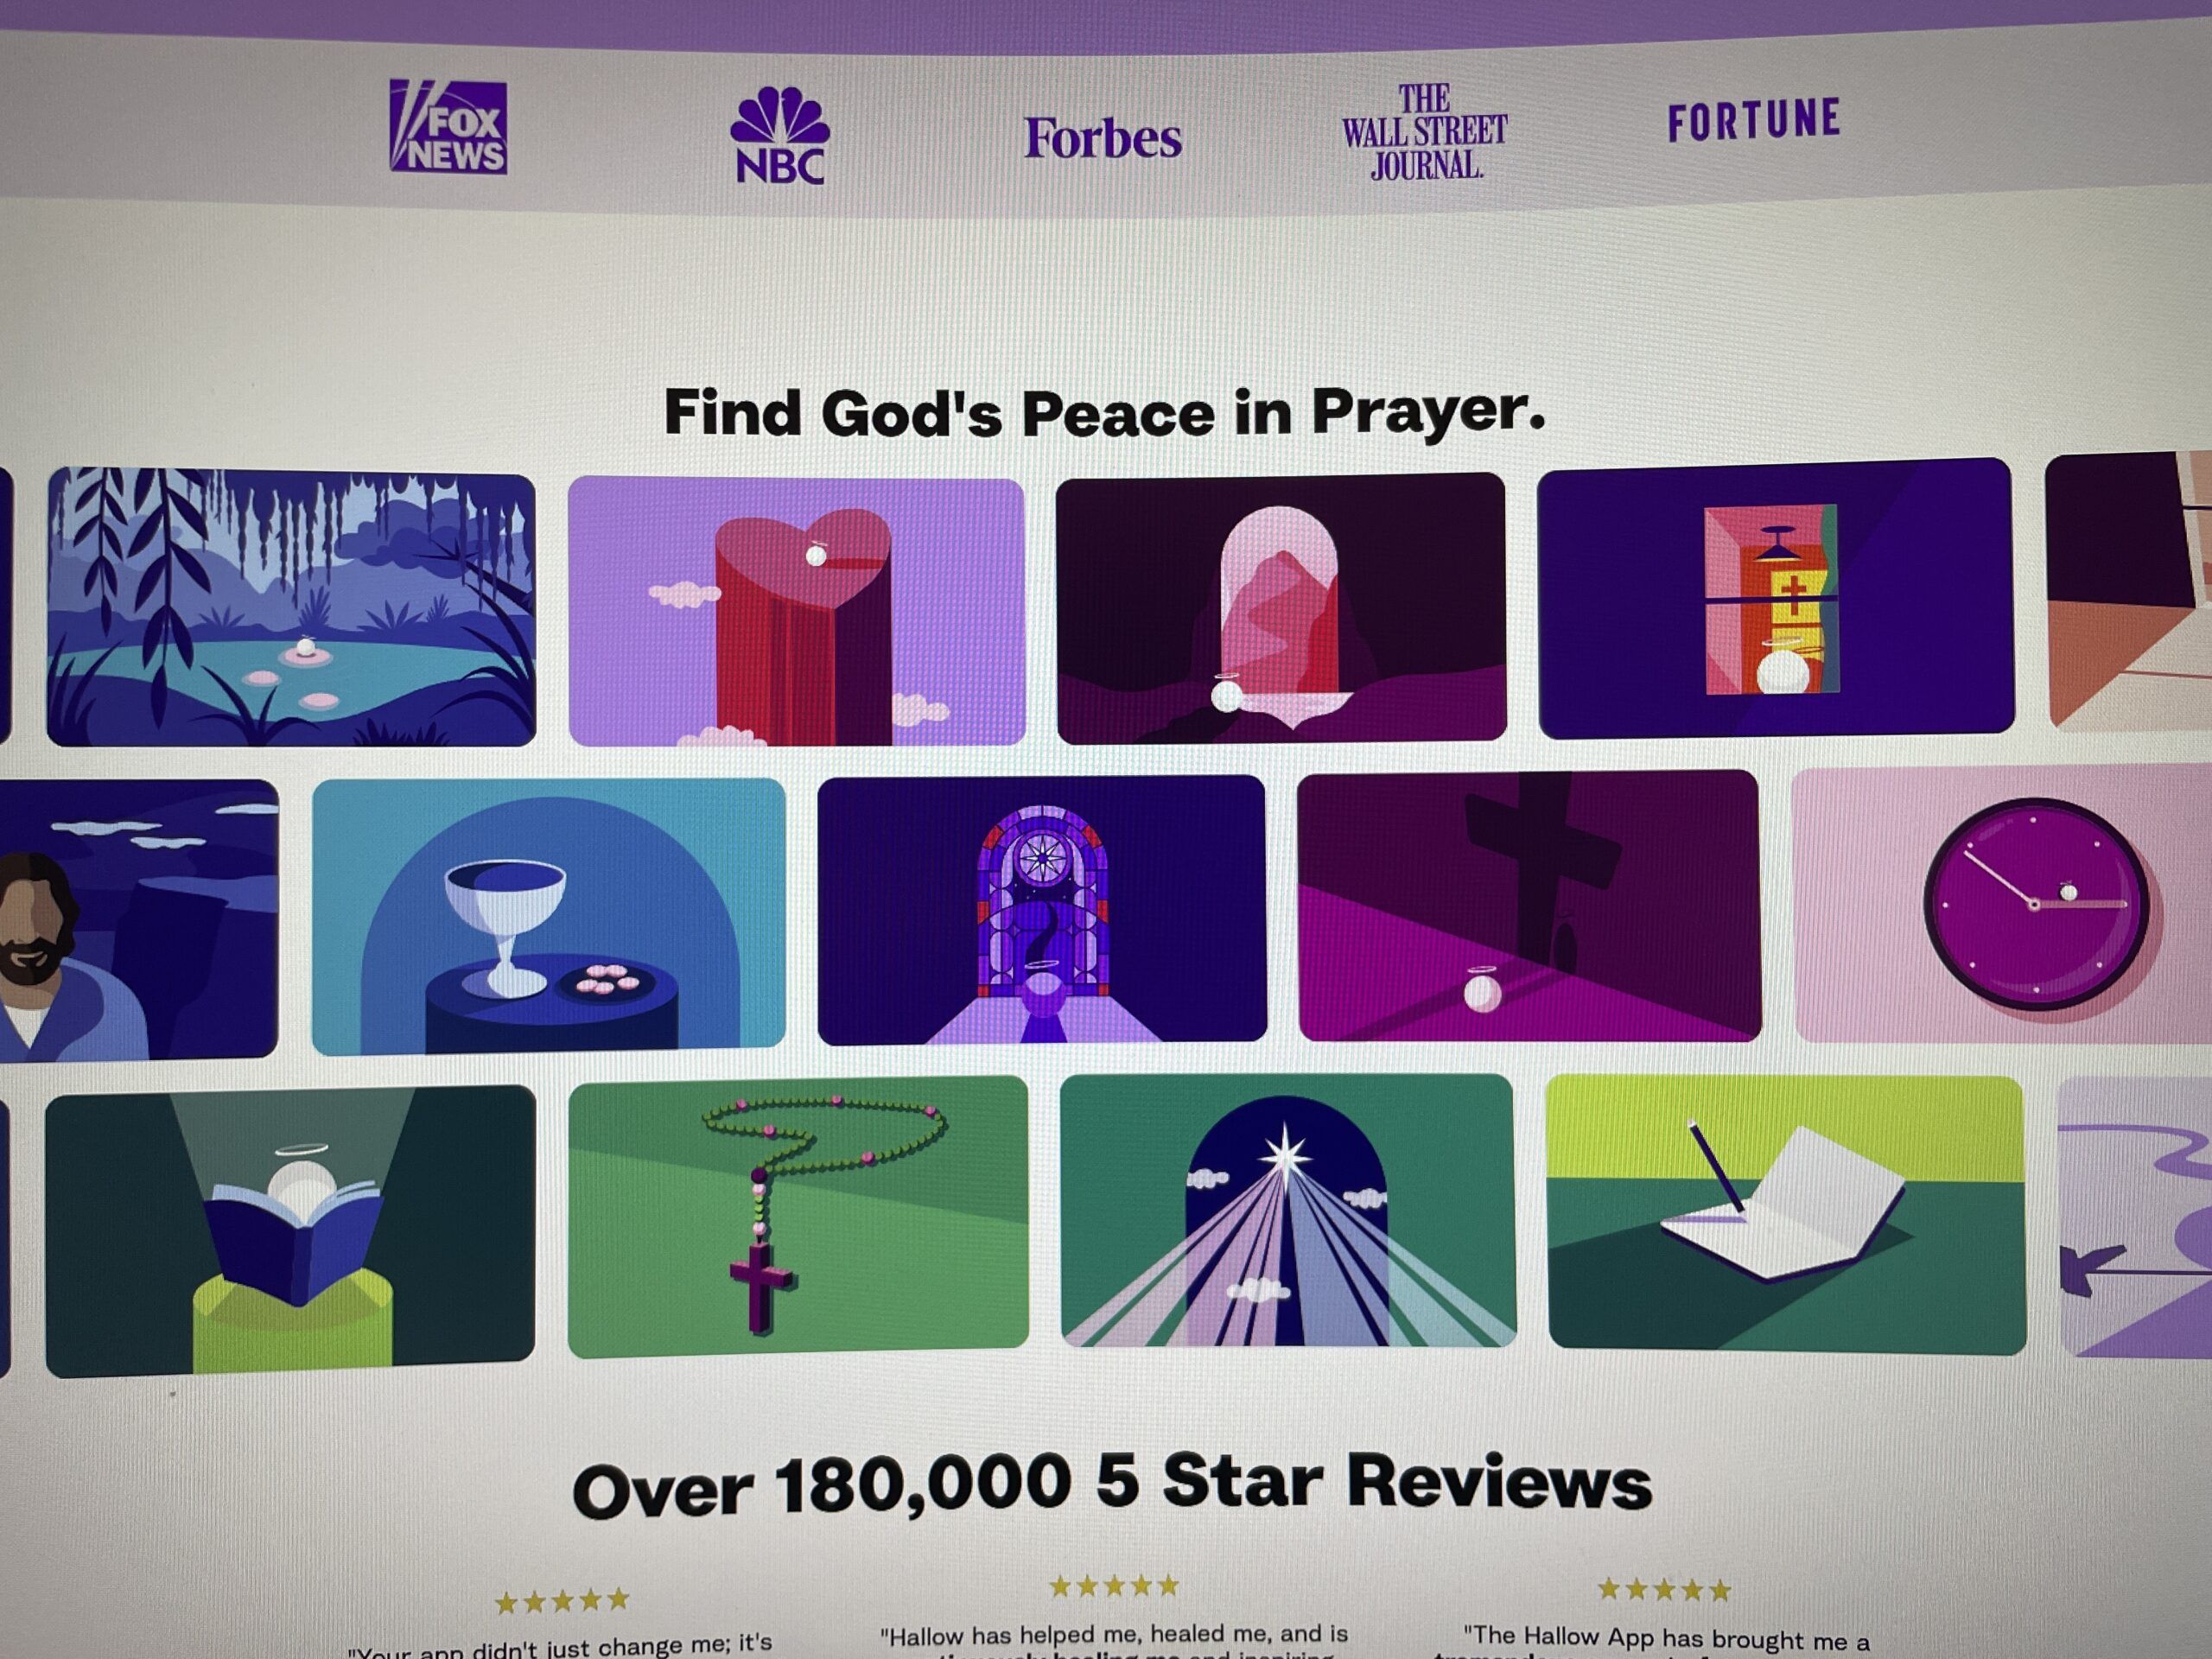Click The Wall Street Journal logo

pyautogui.click(x=1424, y=132)
